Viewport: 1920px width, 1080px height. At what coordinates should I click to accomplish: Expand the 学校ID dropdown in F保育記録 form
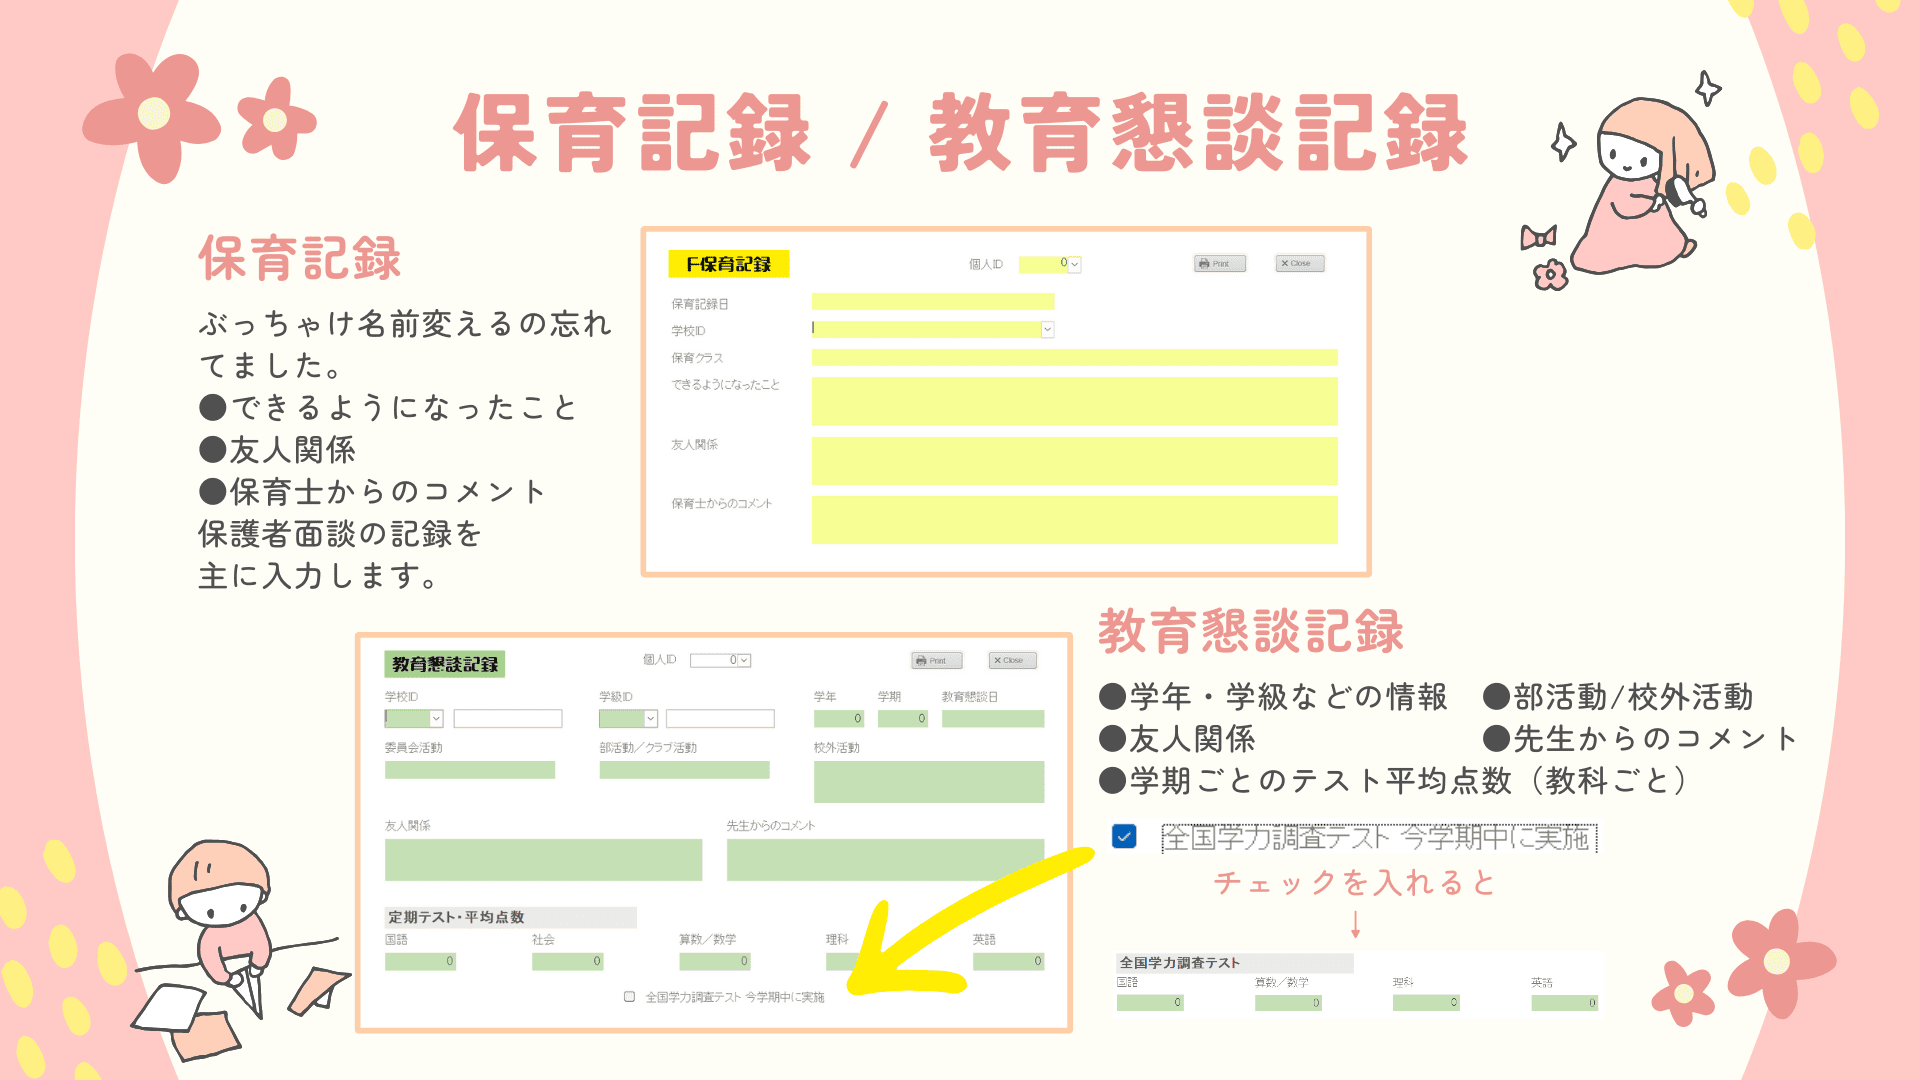[1047, 329]
